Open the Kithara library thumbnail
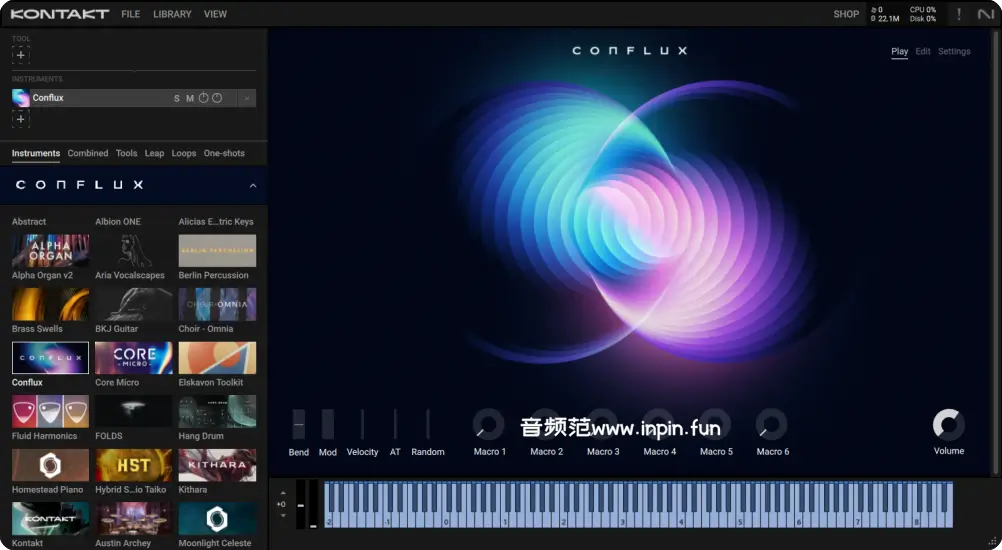The width and height of the screenshot is (1002, 550). [x=217, y=465]
